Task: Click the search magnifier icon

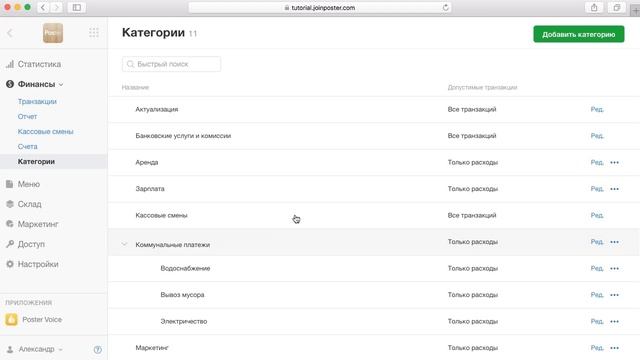Action: tap(130, 64)
